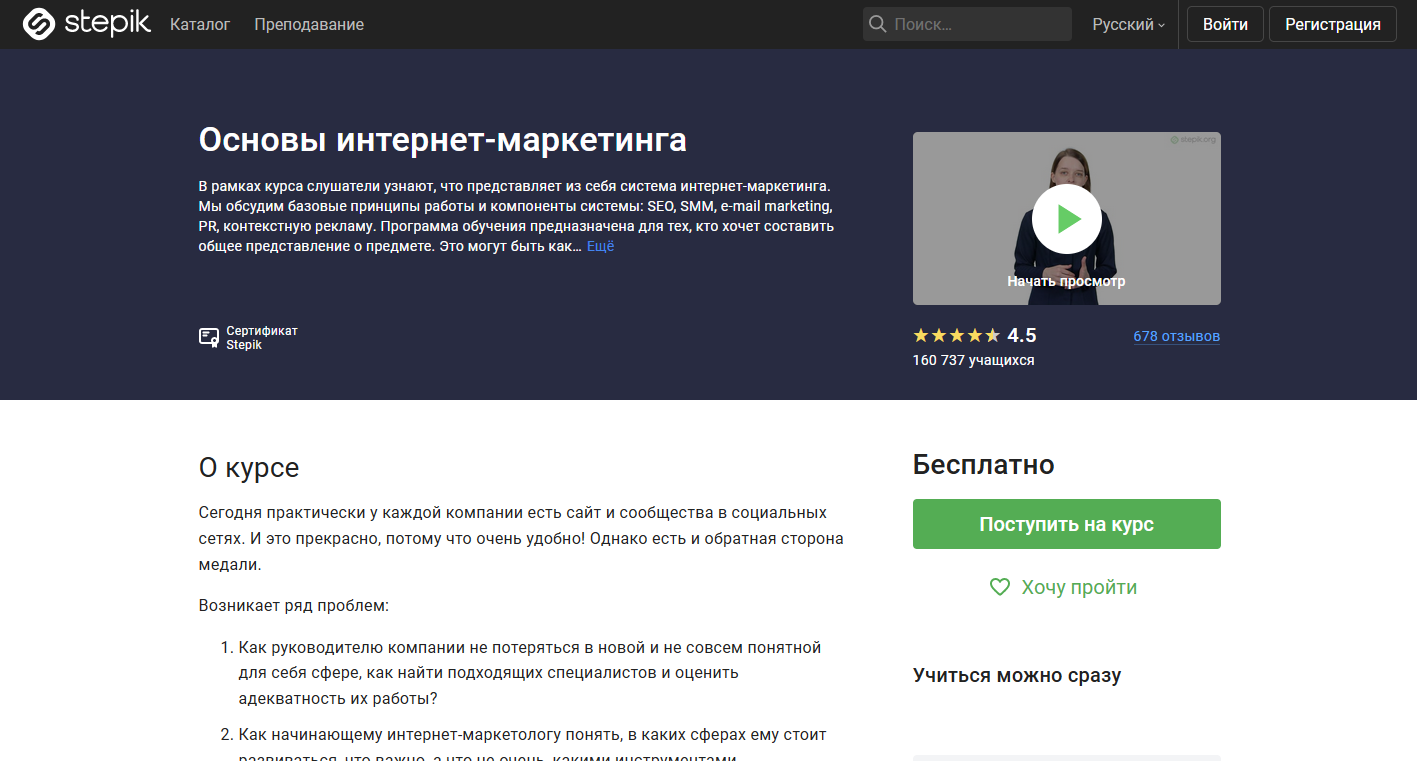Viewport: 1417px width, 761px height.
Task: Click Начать просмотр to start the video
Action: coord(1065,281)
